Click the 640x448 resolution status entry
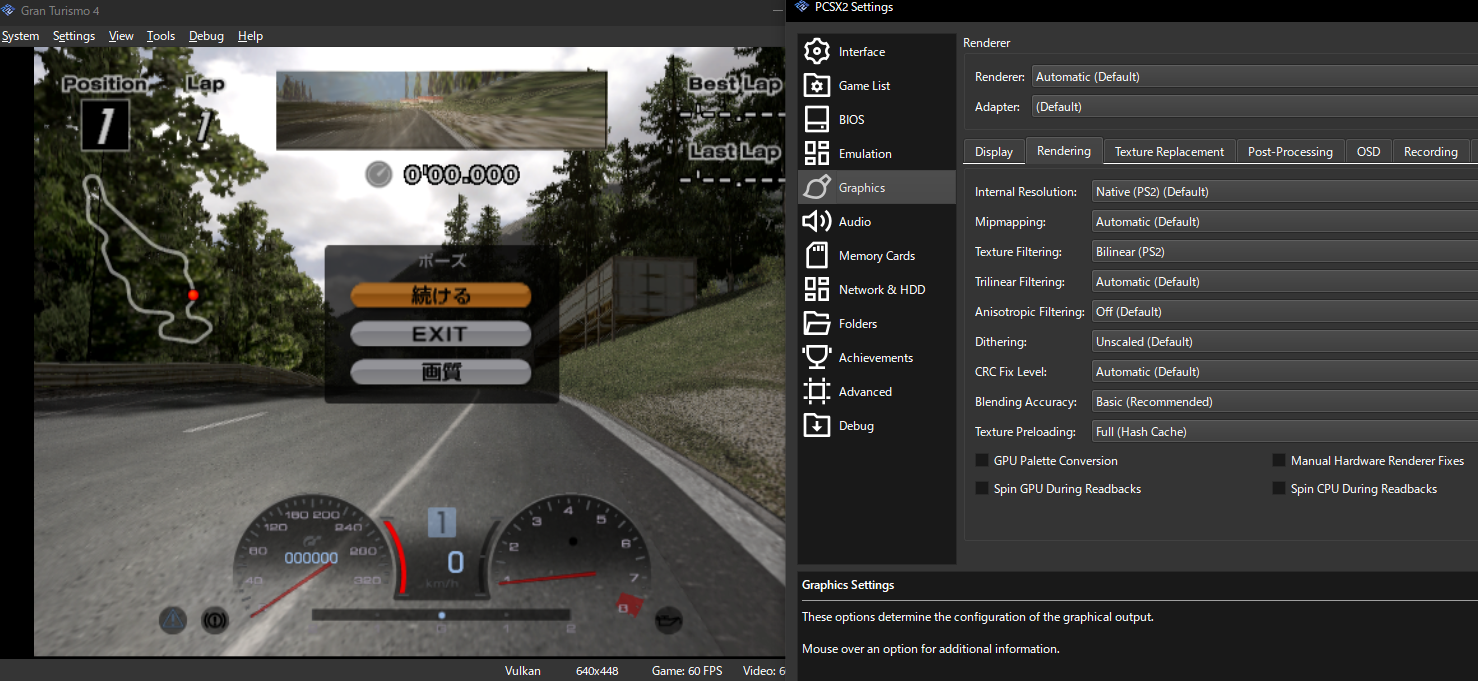Image resolution: width=1478 pixels, height=681 pixels. tap(599, 671)
